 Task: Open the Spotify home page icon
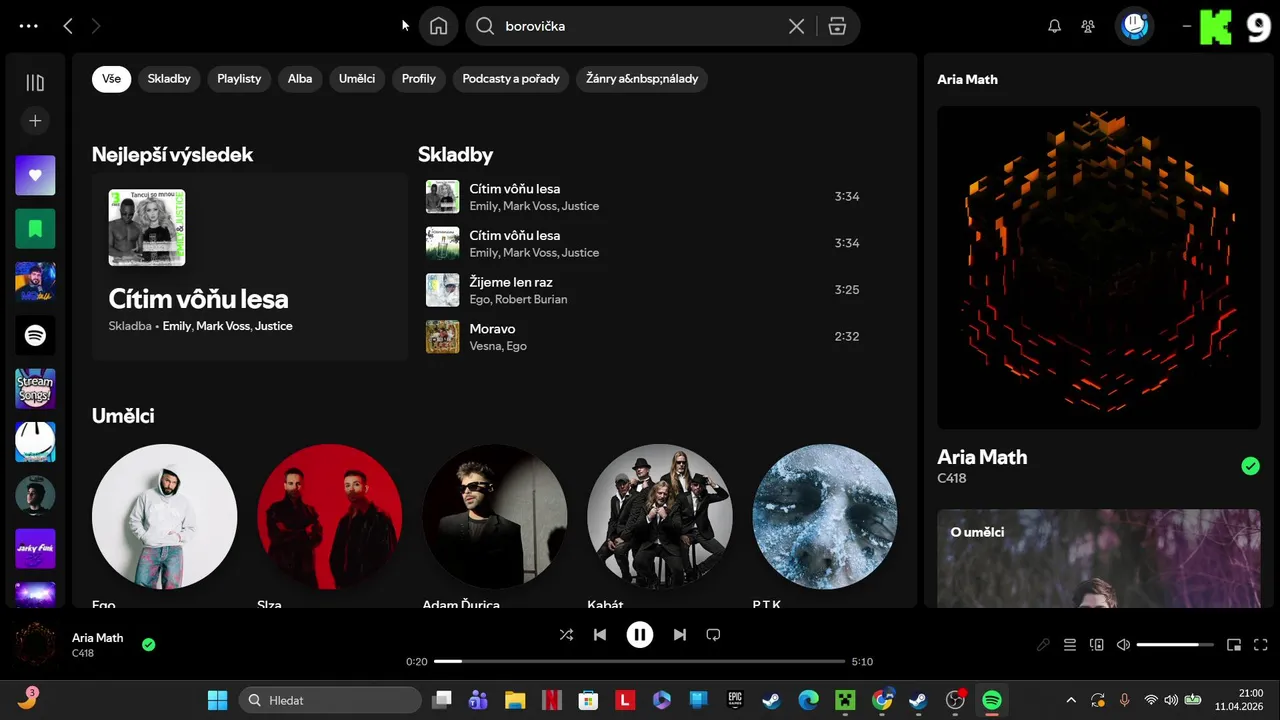click(x=438, y=26)
